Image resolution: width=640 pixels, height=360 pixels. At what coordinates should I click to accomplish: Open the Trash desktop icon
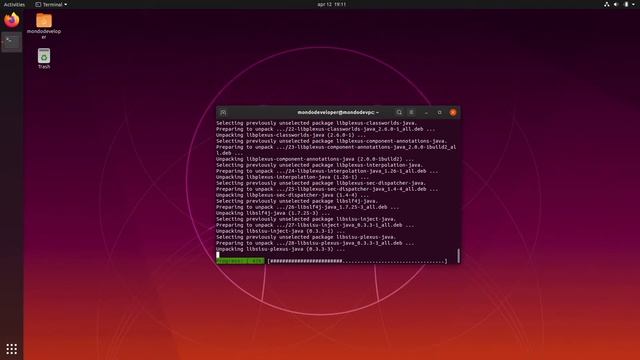[x=44, y=58]
